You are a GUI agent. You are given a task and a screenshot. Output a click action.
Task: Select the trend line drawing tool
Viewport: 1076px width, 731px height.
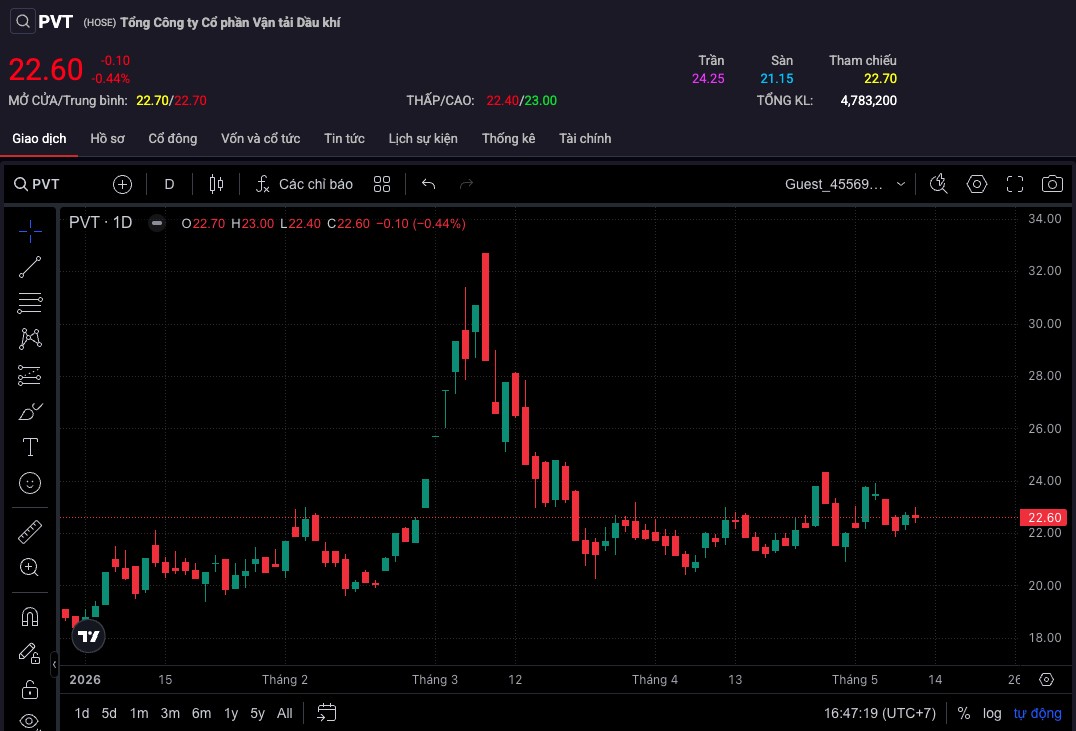30,267
